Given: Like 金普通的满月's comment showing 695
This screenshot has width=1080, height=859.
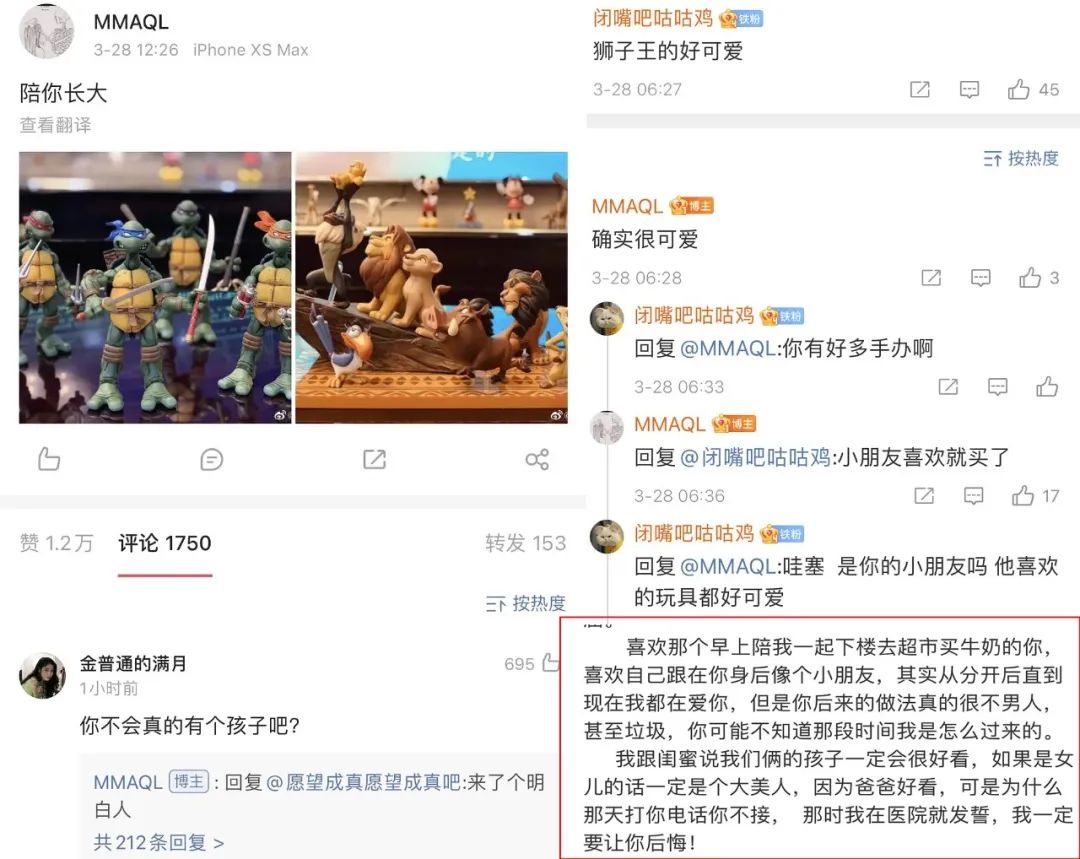Looking at the screenshot, I should coord(531,663).
